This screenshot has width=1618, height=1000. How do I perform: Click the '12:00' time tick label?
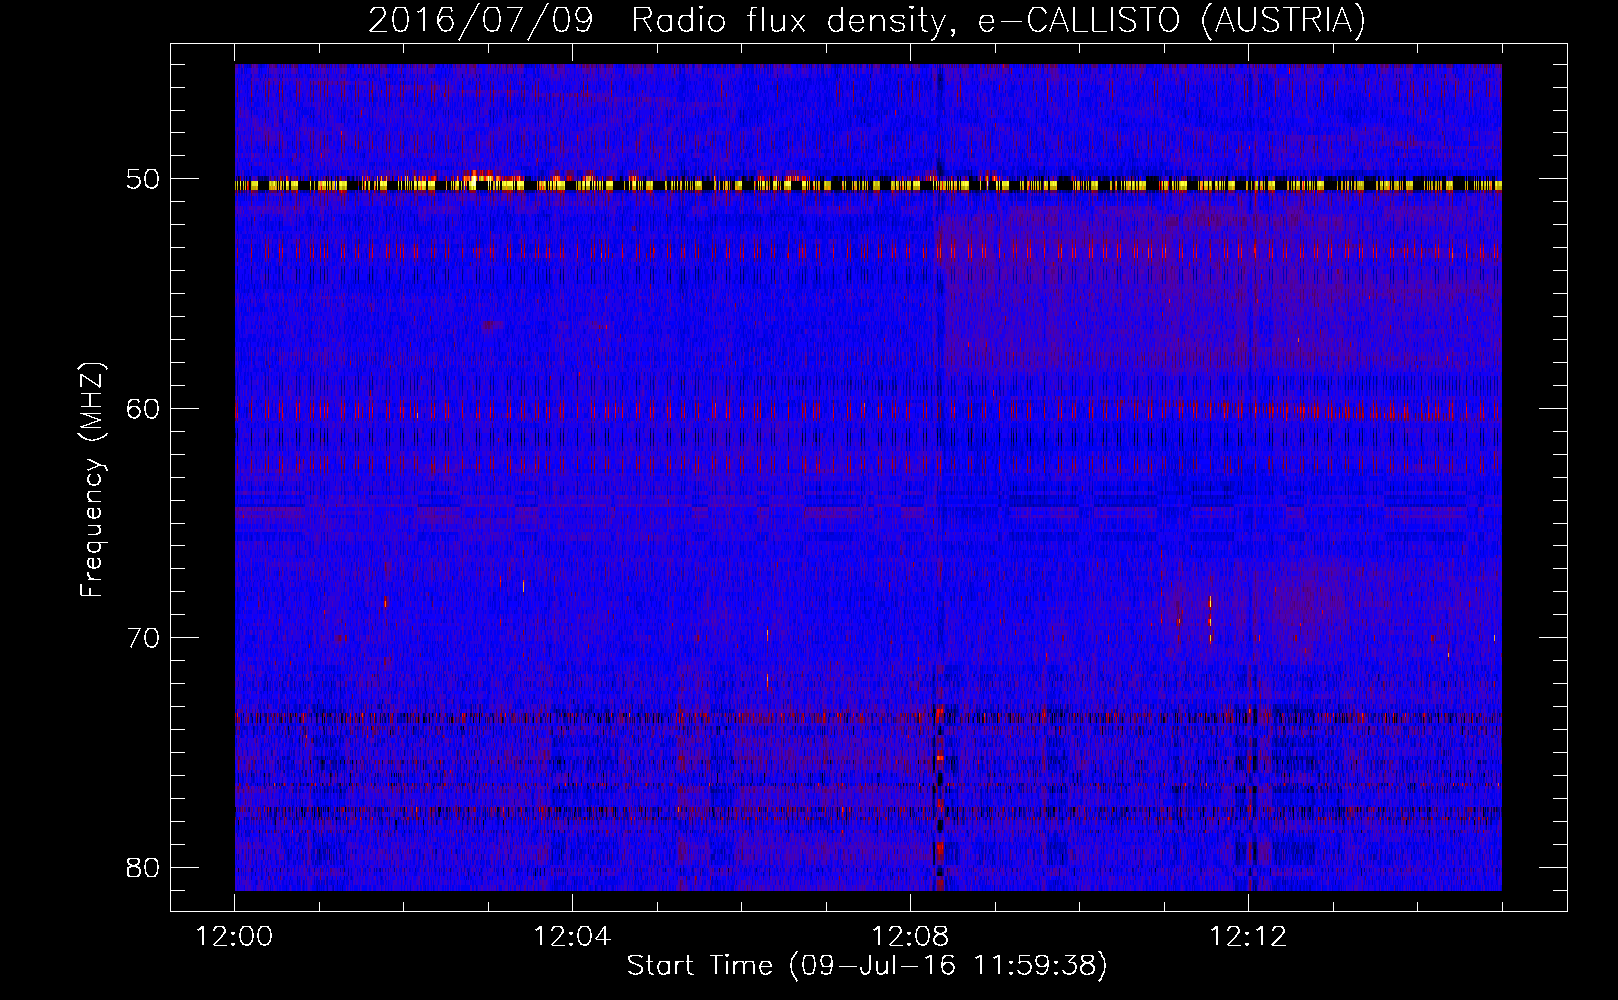point(234,936)
